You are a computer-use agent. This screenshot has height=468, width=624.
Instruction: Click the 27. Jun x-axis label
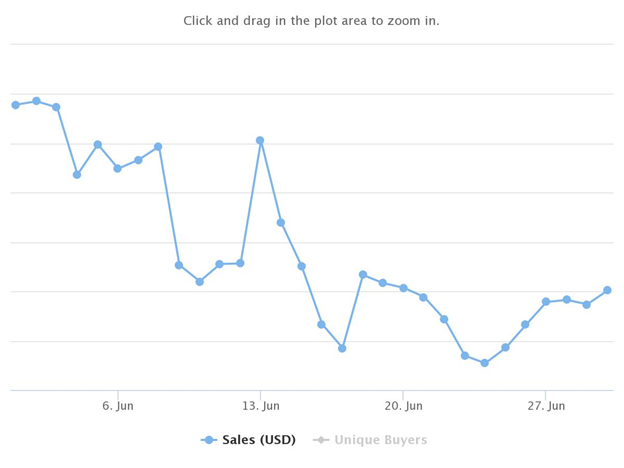tap(546, 406)
